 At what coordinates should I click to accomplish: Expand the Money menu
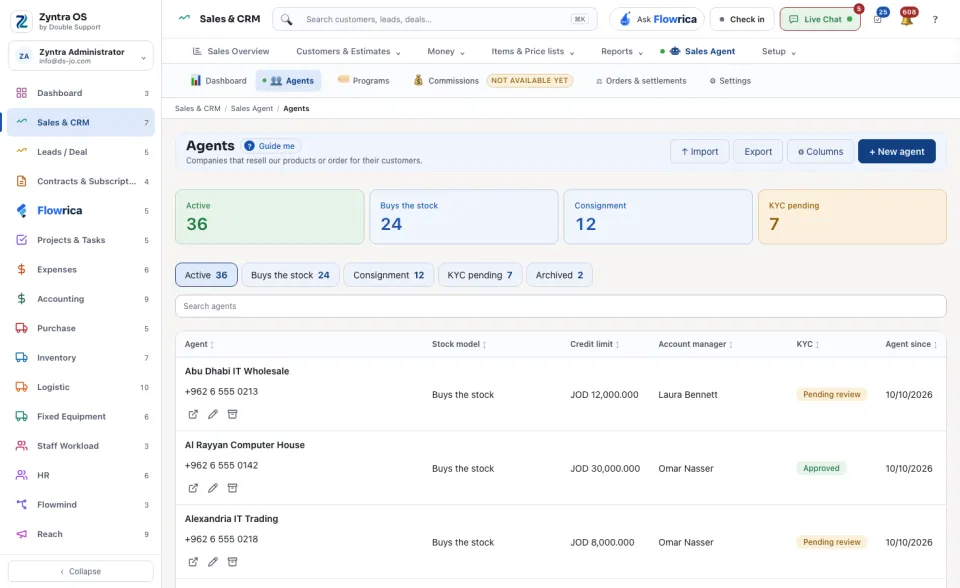pyautogui.click(x=446, y=51)
